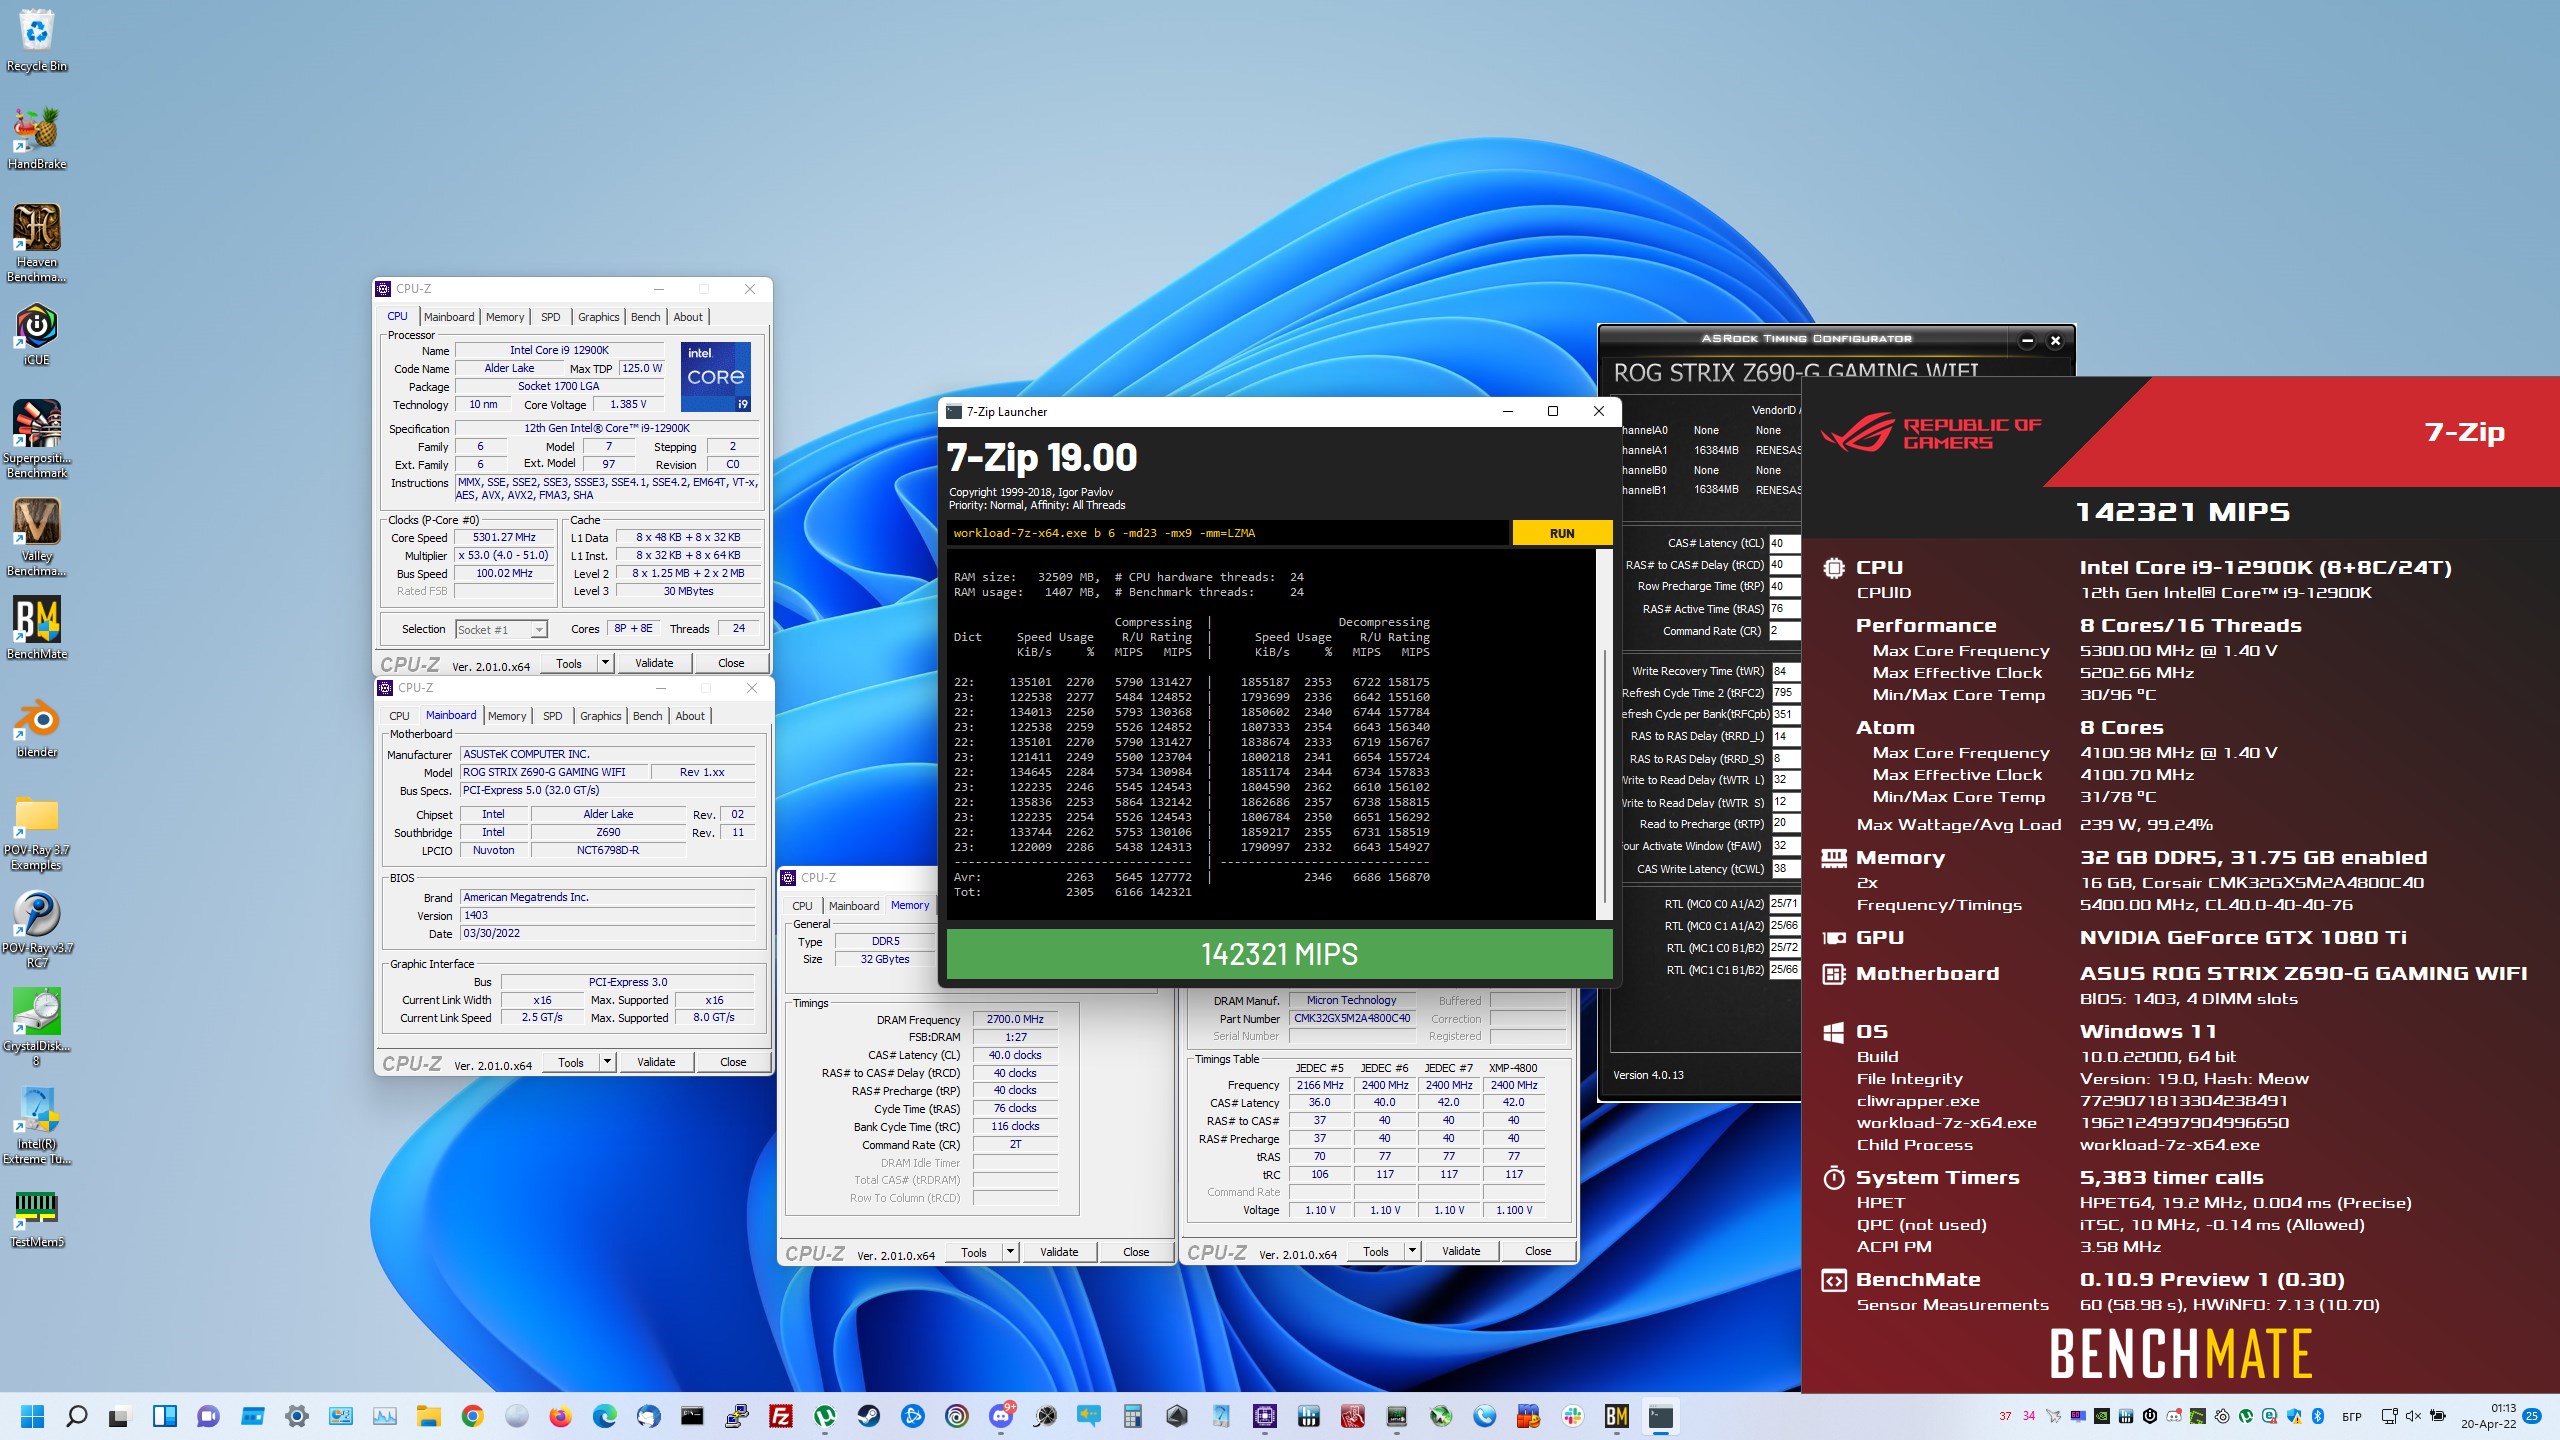Screen dimensions: 2560x1440
Task: Open Graphics tab in top CPU-Z window
Action: pos(598,317)
